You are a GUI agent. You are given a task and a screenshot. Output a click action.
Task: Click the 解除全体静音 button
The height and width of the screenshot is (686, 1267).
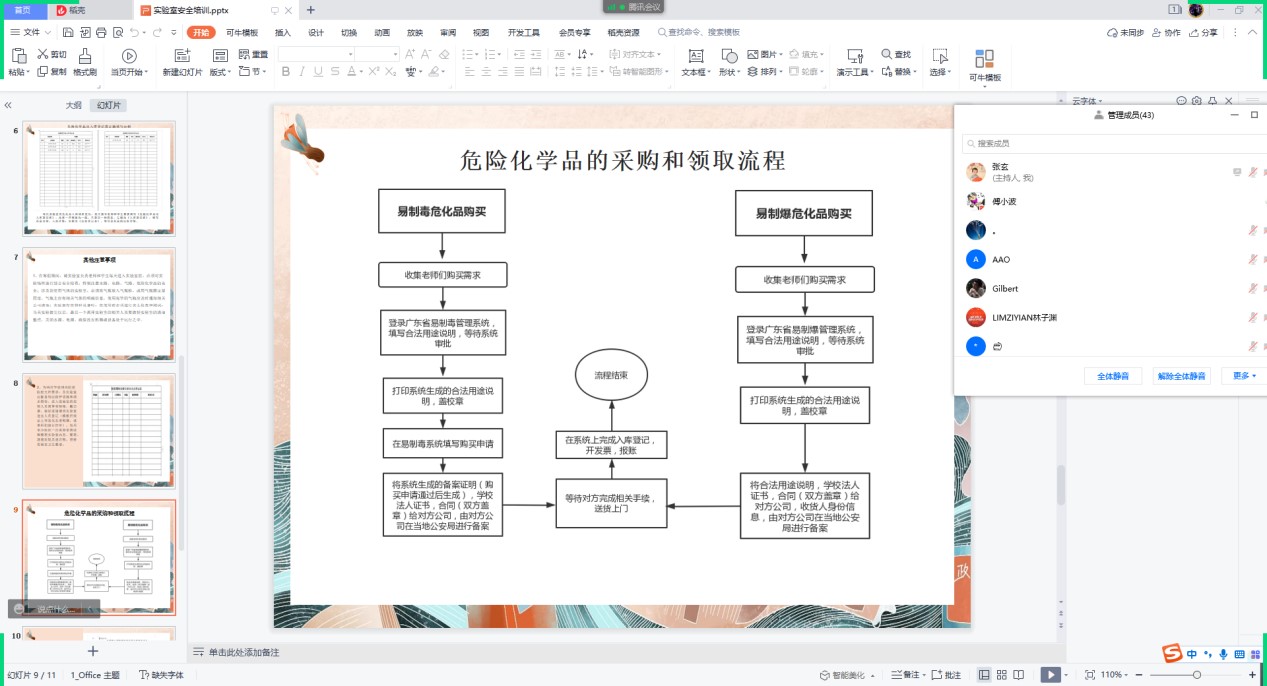[1181, 376]
